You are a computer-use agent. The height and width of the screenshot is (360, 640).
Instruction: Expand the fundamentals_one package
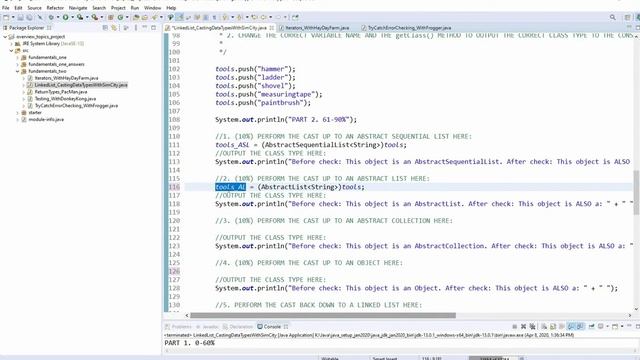coord(18,58)
